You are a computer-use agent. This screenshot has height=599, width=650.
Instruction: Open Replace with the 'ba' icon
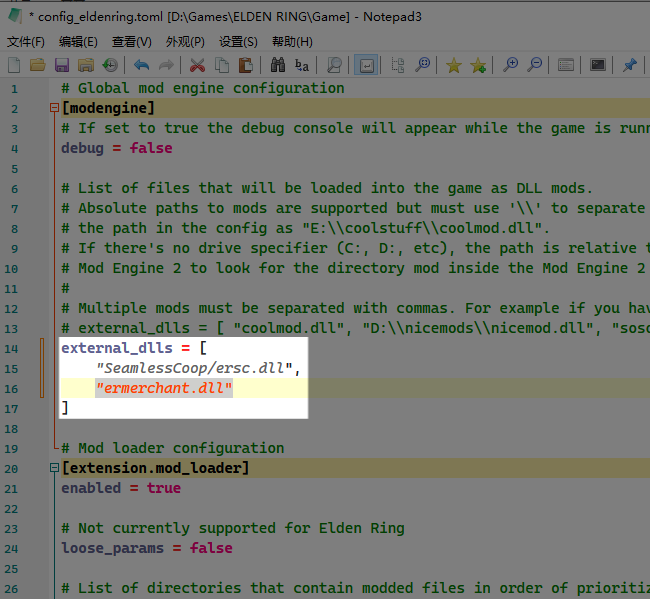(x=302, y=65)
